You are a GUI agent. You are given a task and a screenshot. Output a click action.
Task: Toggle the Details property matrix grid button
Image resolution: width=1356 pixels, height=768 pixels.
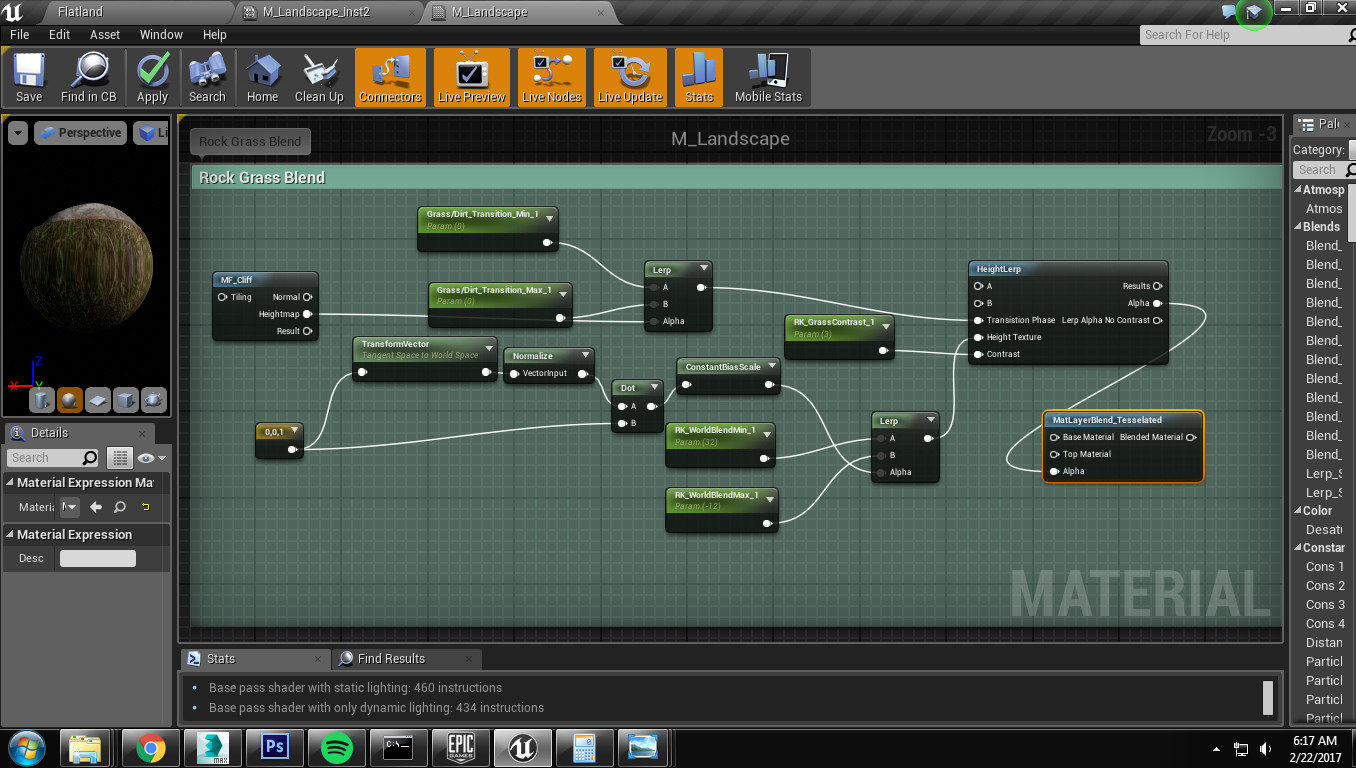click(x=120, y=458)
